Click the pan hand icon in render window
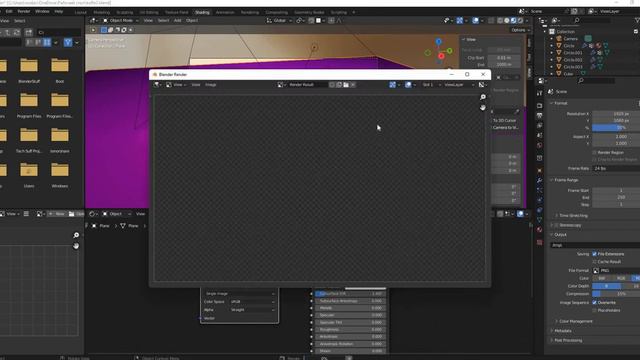The height and width of the screenshot is (360, 640). point(483,108)
